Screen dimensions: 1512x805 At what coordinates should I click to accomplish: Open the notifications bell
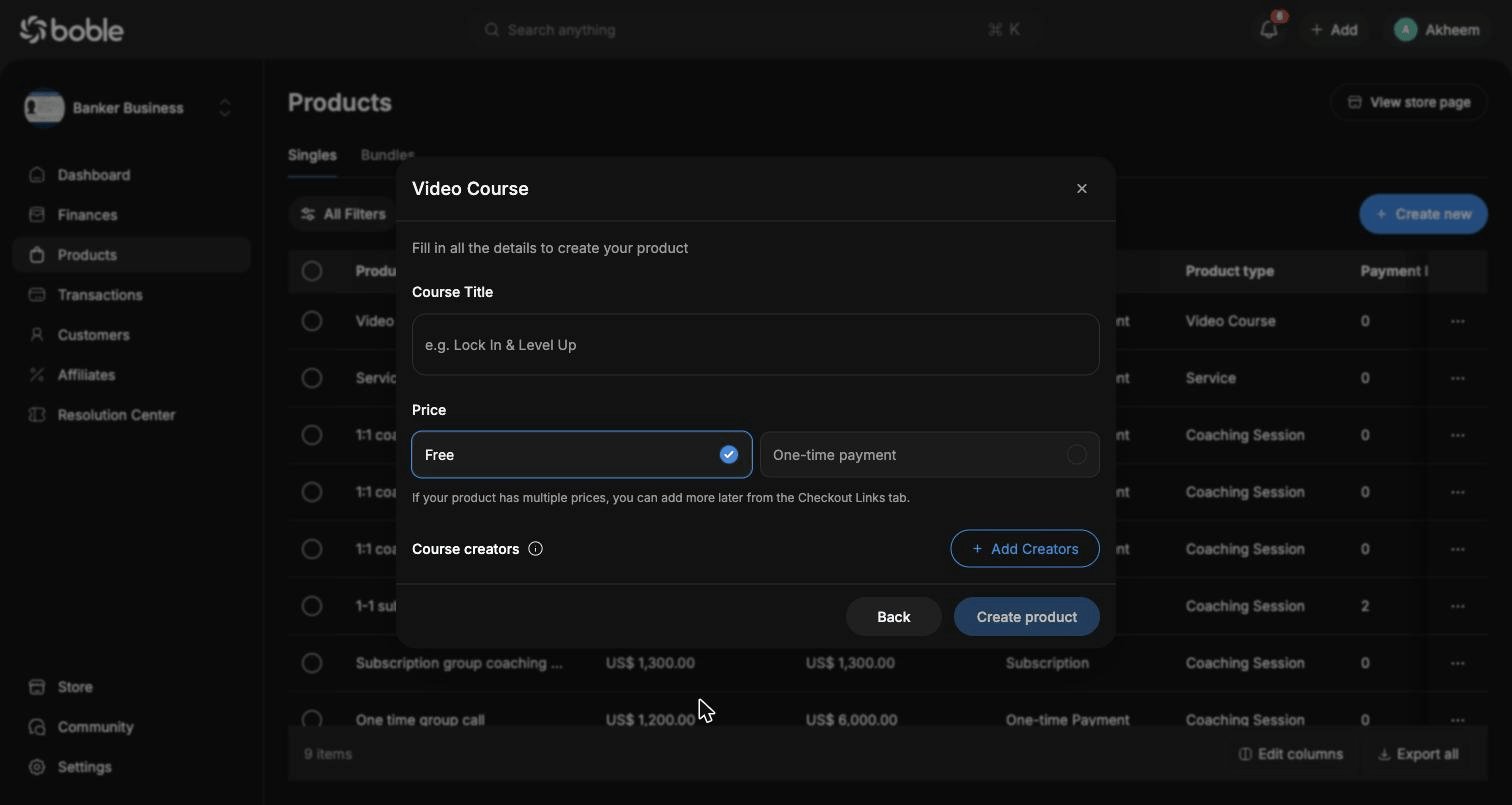[1269, 29]
